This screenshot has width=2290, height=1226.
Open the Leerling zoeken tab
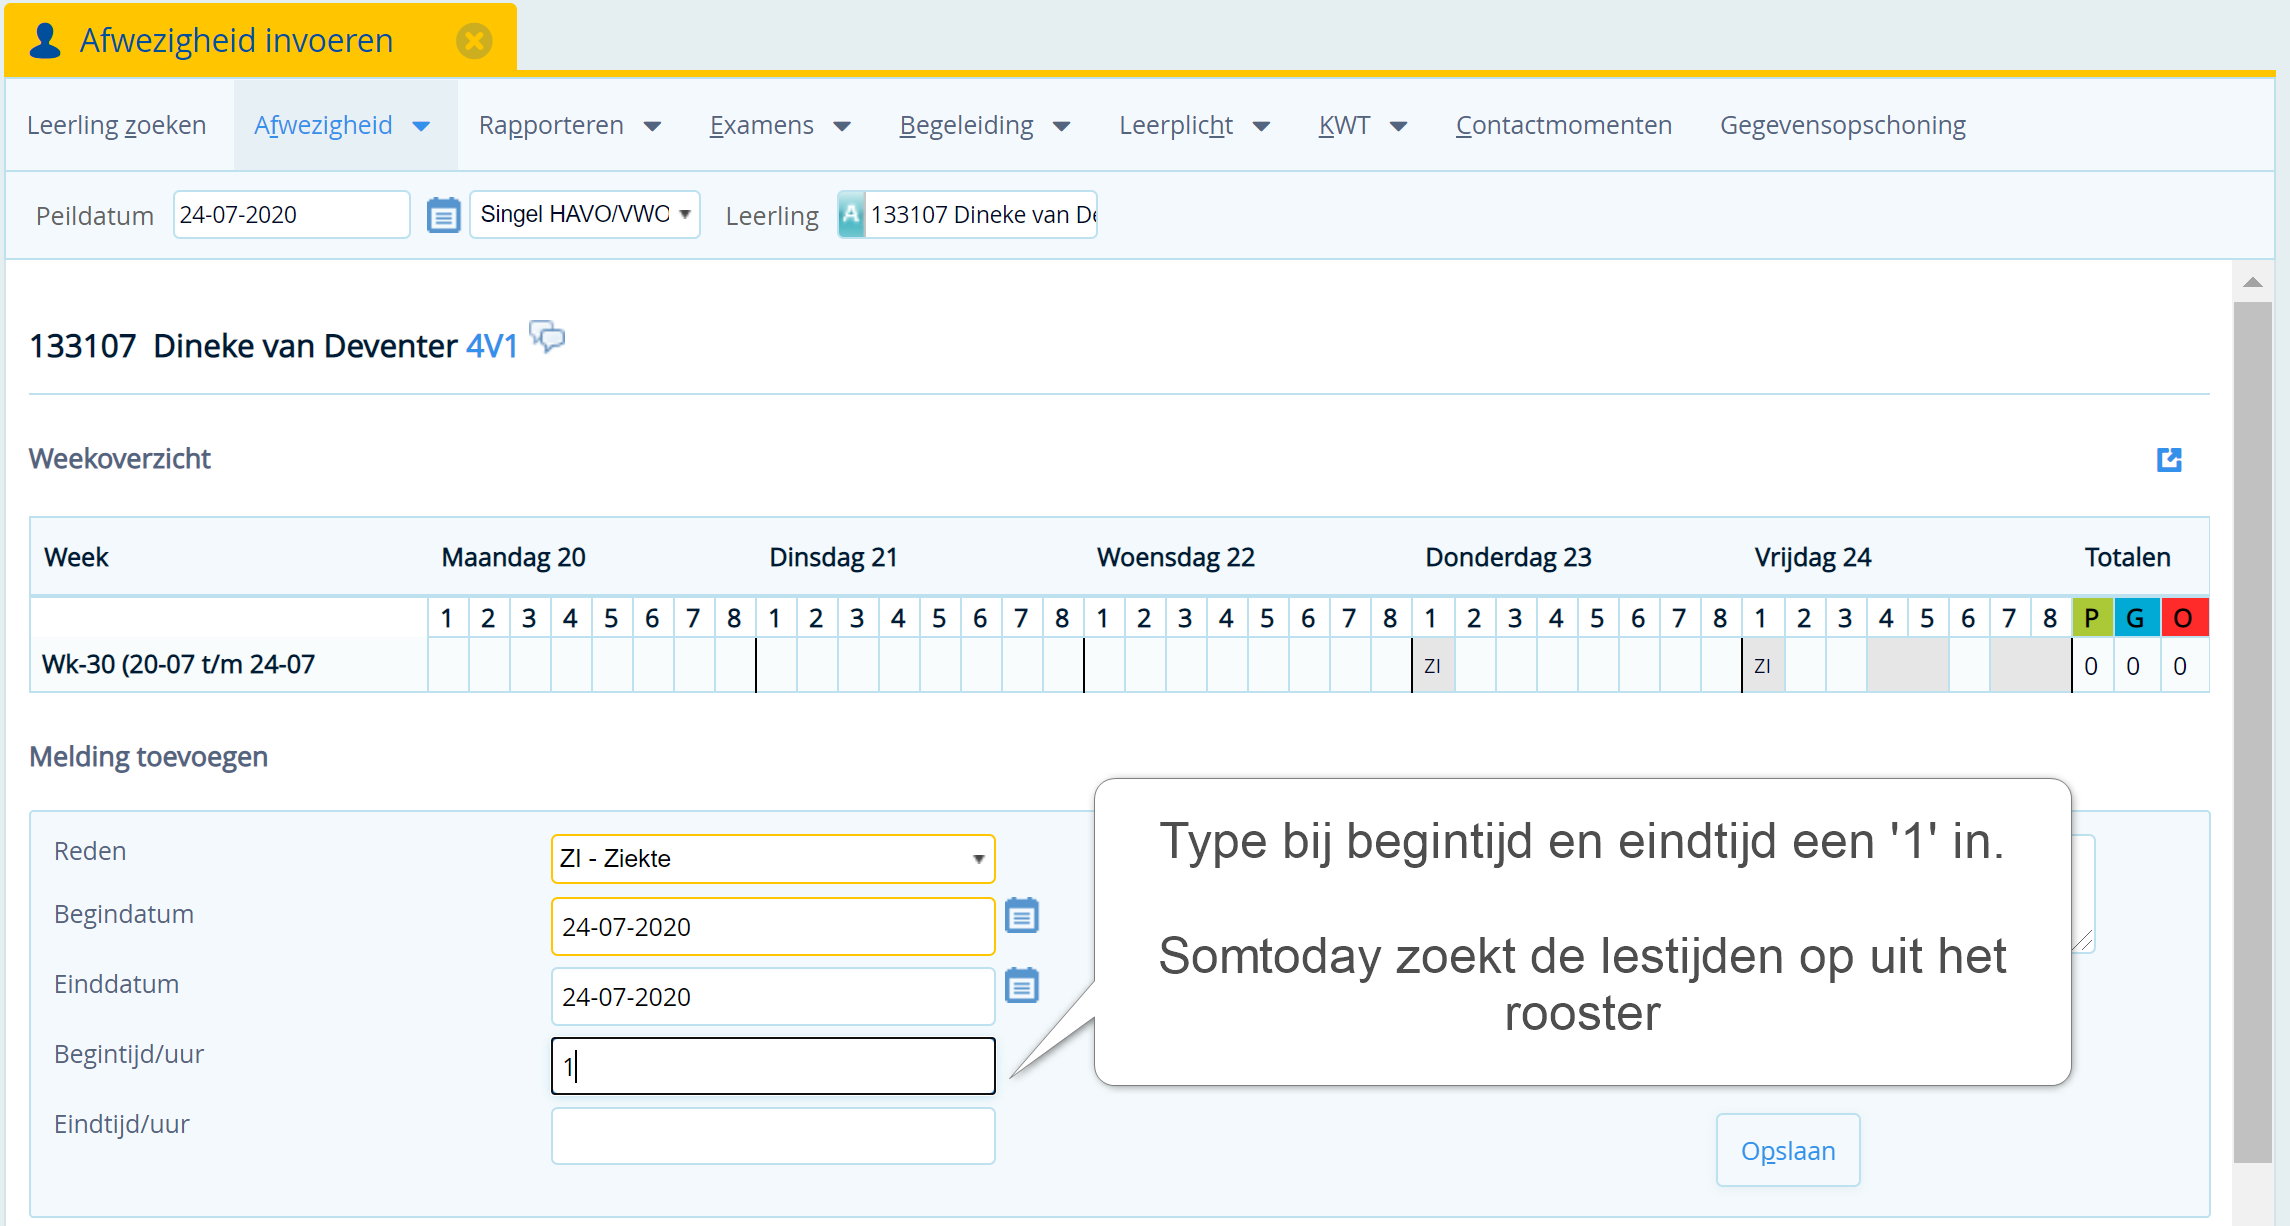click(117, 126)
